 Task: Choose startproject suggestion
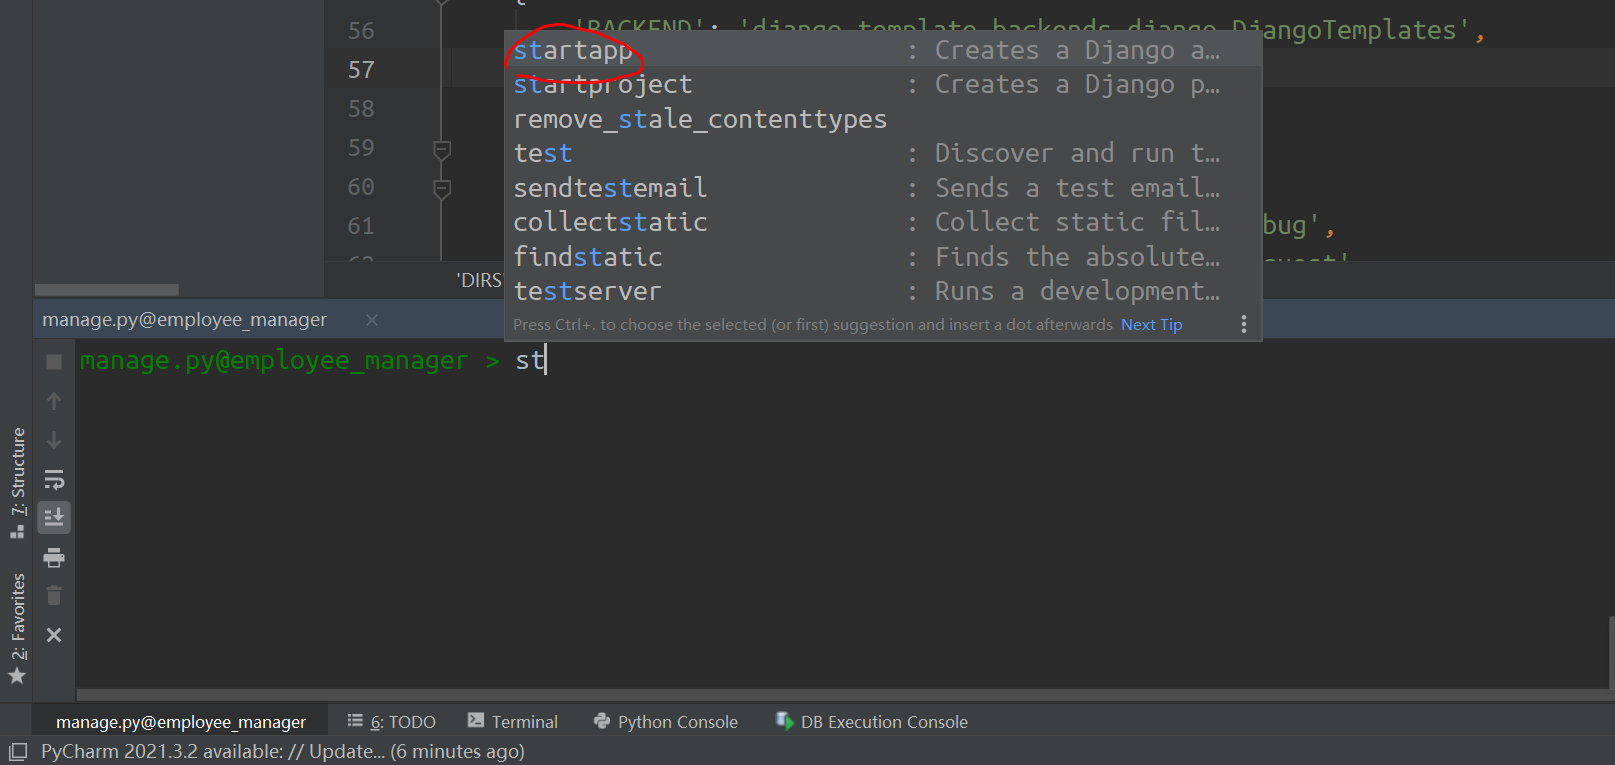tap(883, 85)
